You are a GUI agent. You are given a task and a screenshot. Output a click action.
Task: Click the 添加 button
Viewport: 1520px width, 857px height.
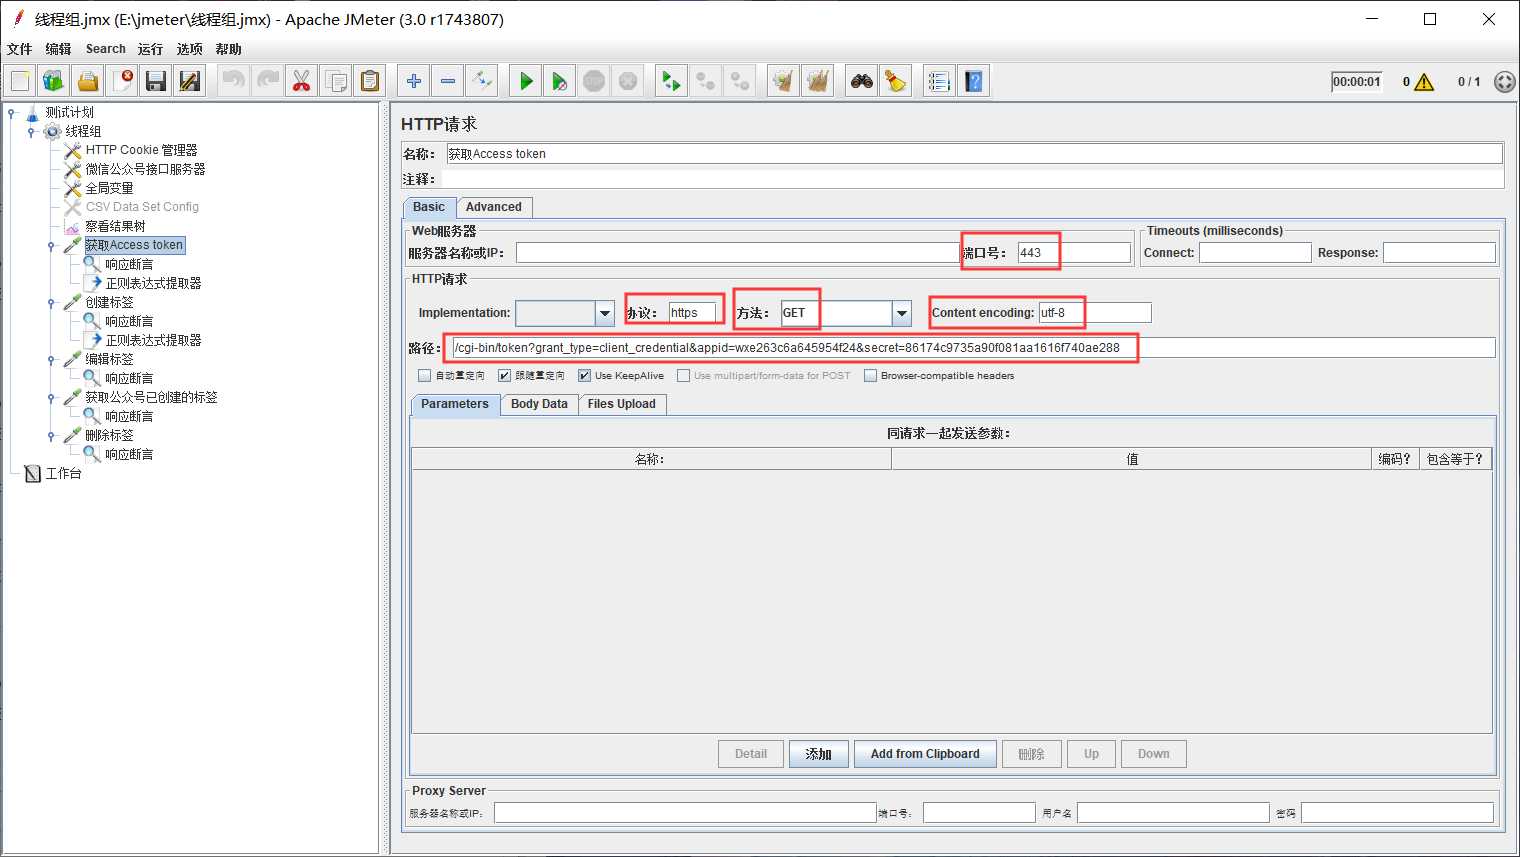818,754
